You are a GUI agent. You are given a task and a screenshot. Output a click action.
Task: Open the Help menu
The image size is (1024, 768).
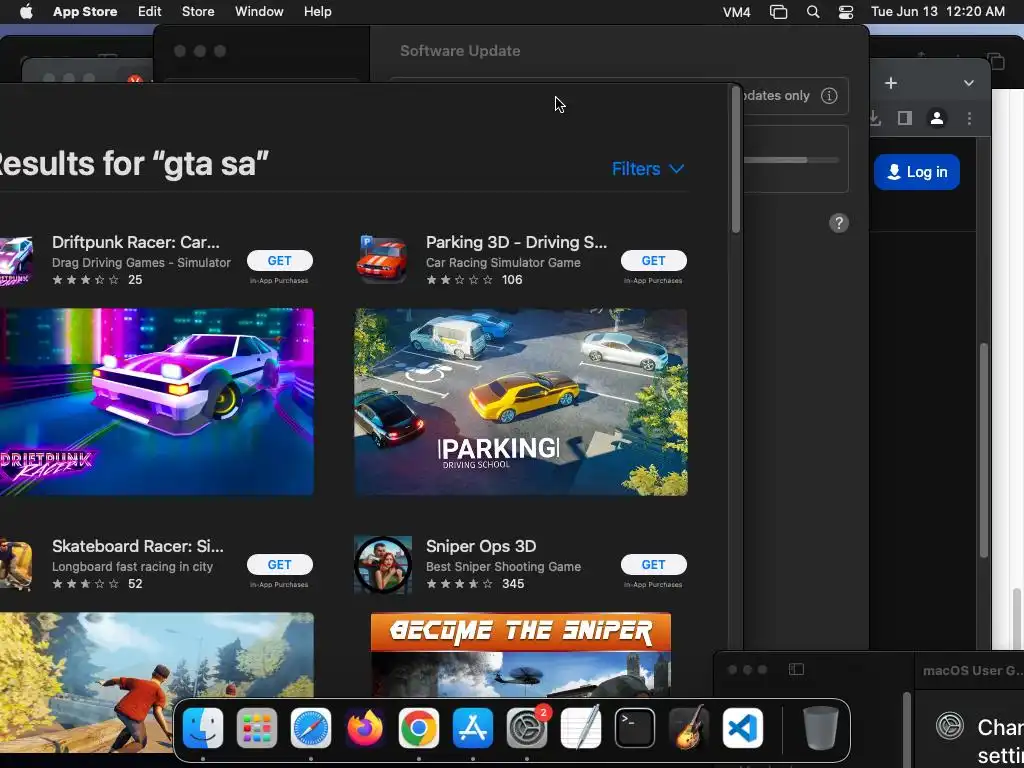(x=317, y=12)
